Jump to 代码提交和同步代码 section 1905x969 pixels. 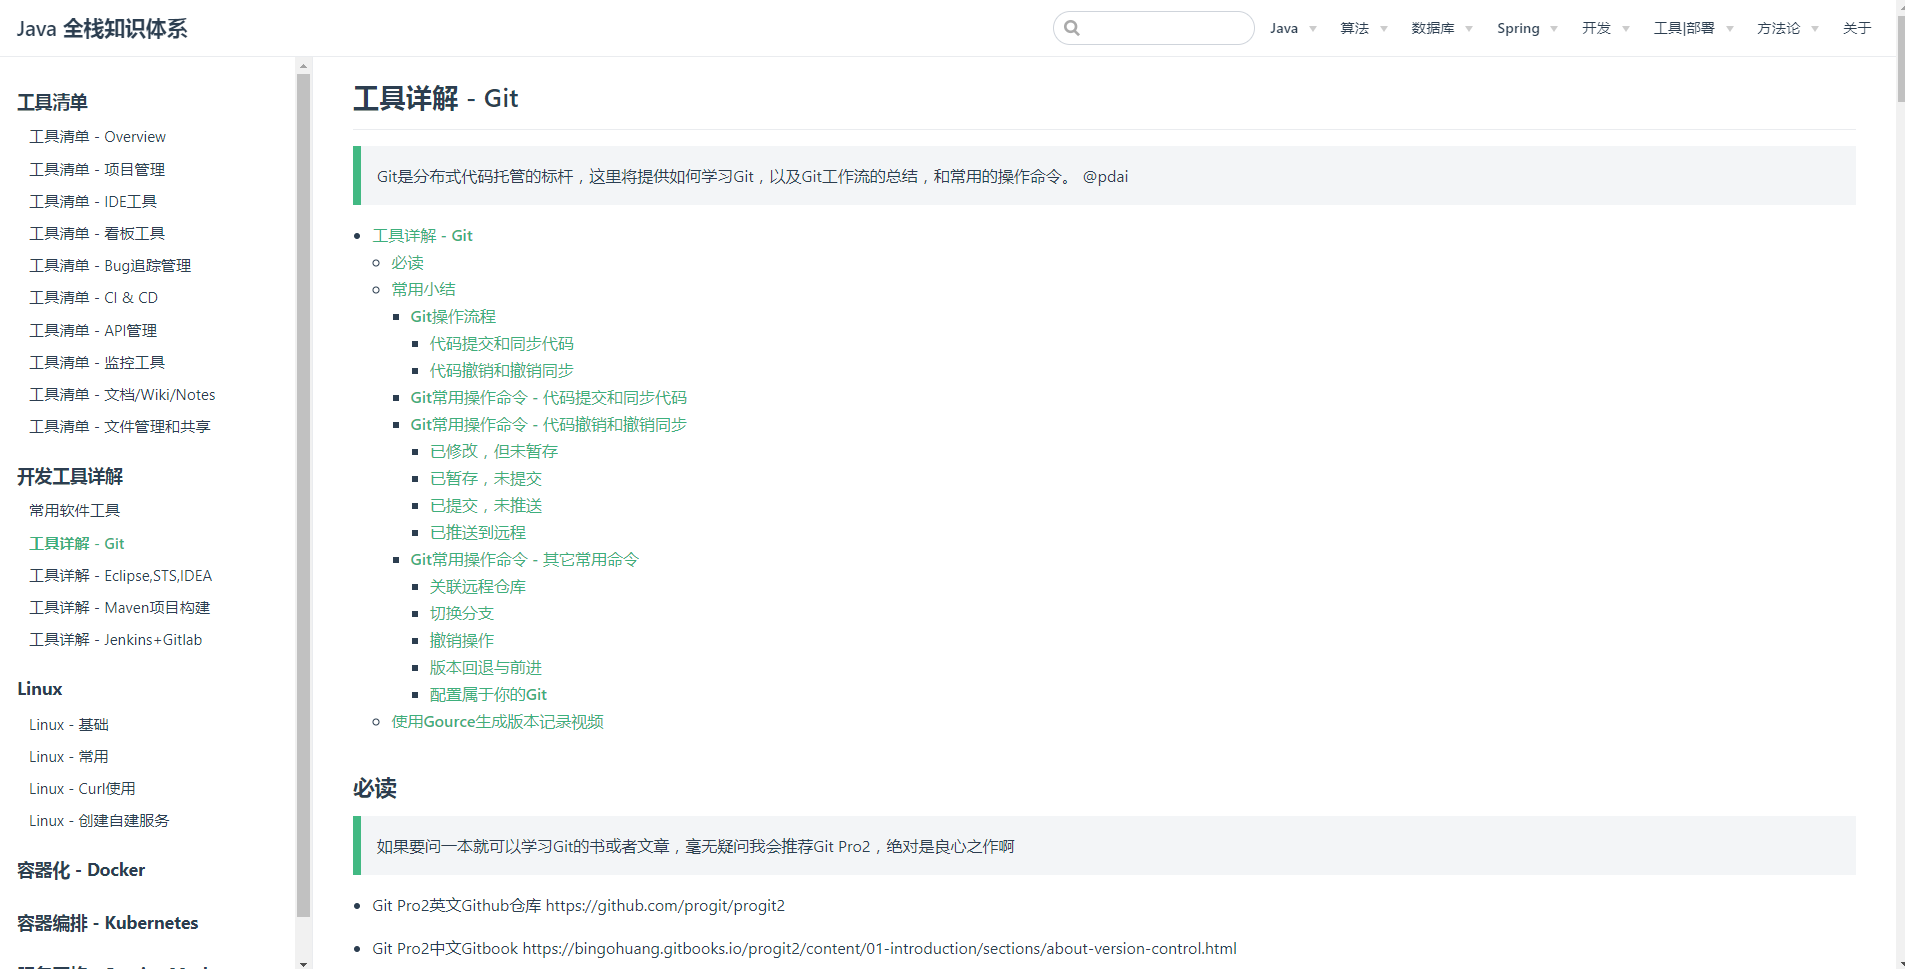502,343
